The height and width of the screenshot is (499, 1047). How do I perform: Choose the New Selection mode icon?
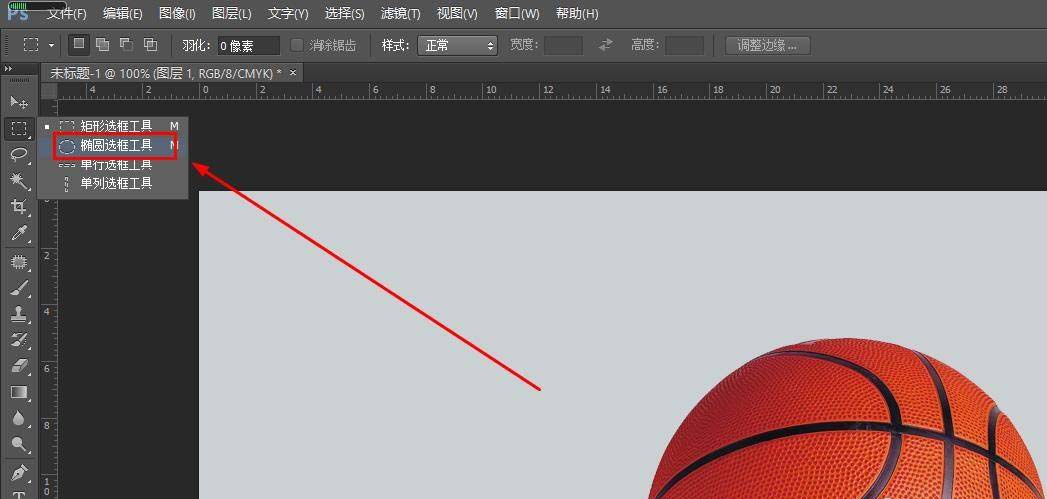pyautogui.click(x=79, y=45)
